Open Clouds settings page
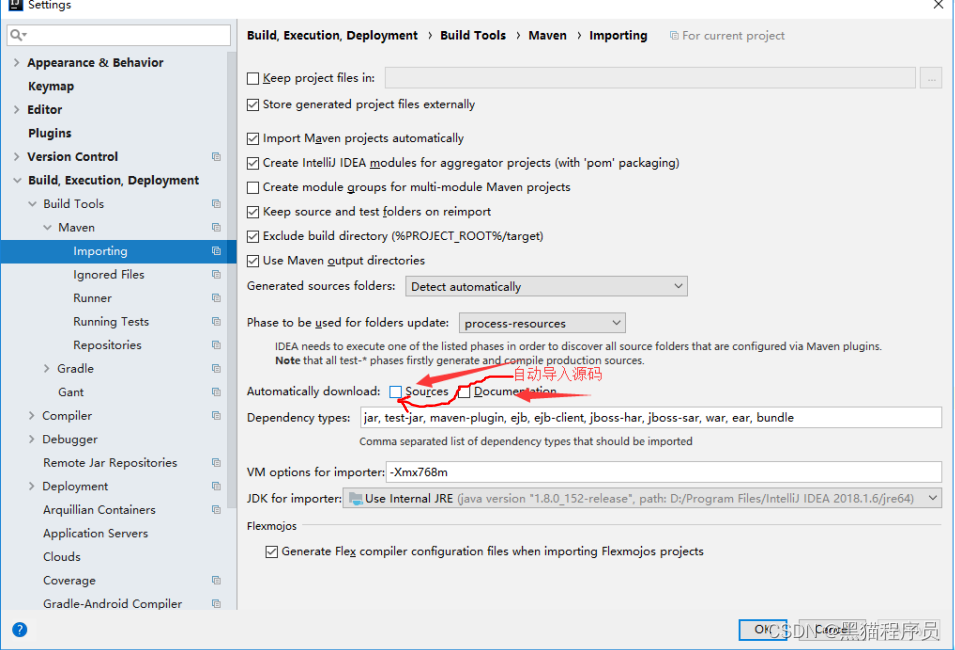 point(62,557)
